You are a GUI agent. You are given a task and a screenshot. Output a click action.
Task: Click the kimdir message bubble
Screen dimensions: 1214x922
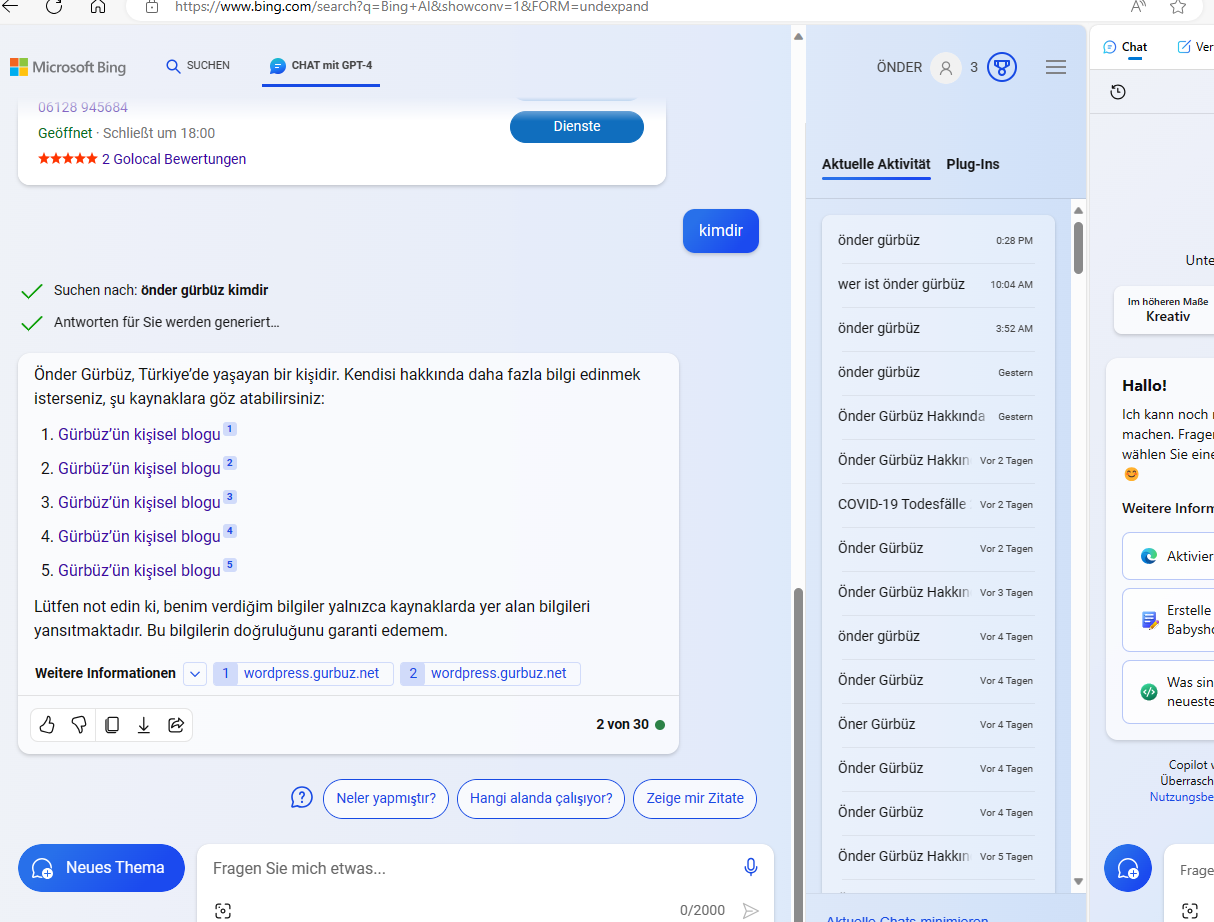pos(721,231)
